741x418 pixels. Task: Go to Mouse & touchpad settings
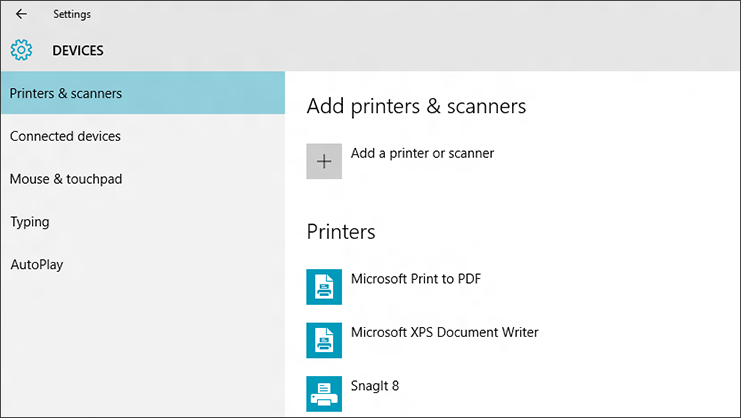(66, 179)
